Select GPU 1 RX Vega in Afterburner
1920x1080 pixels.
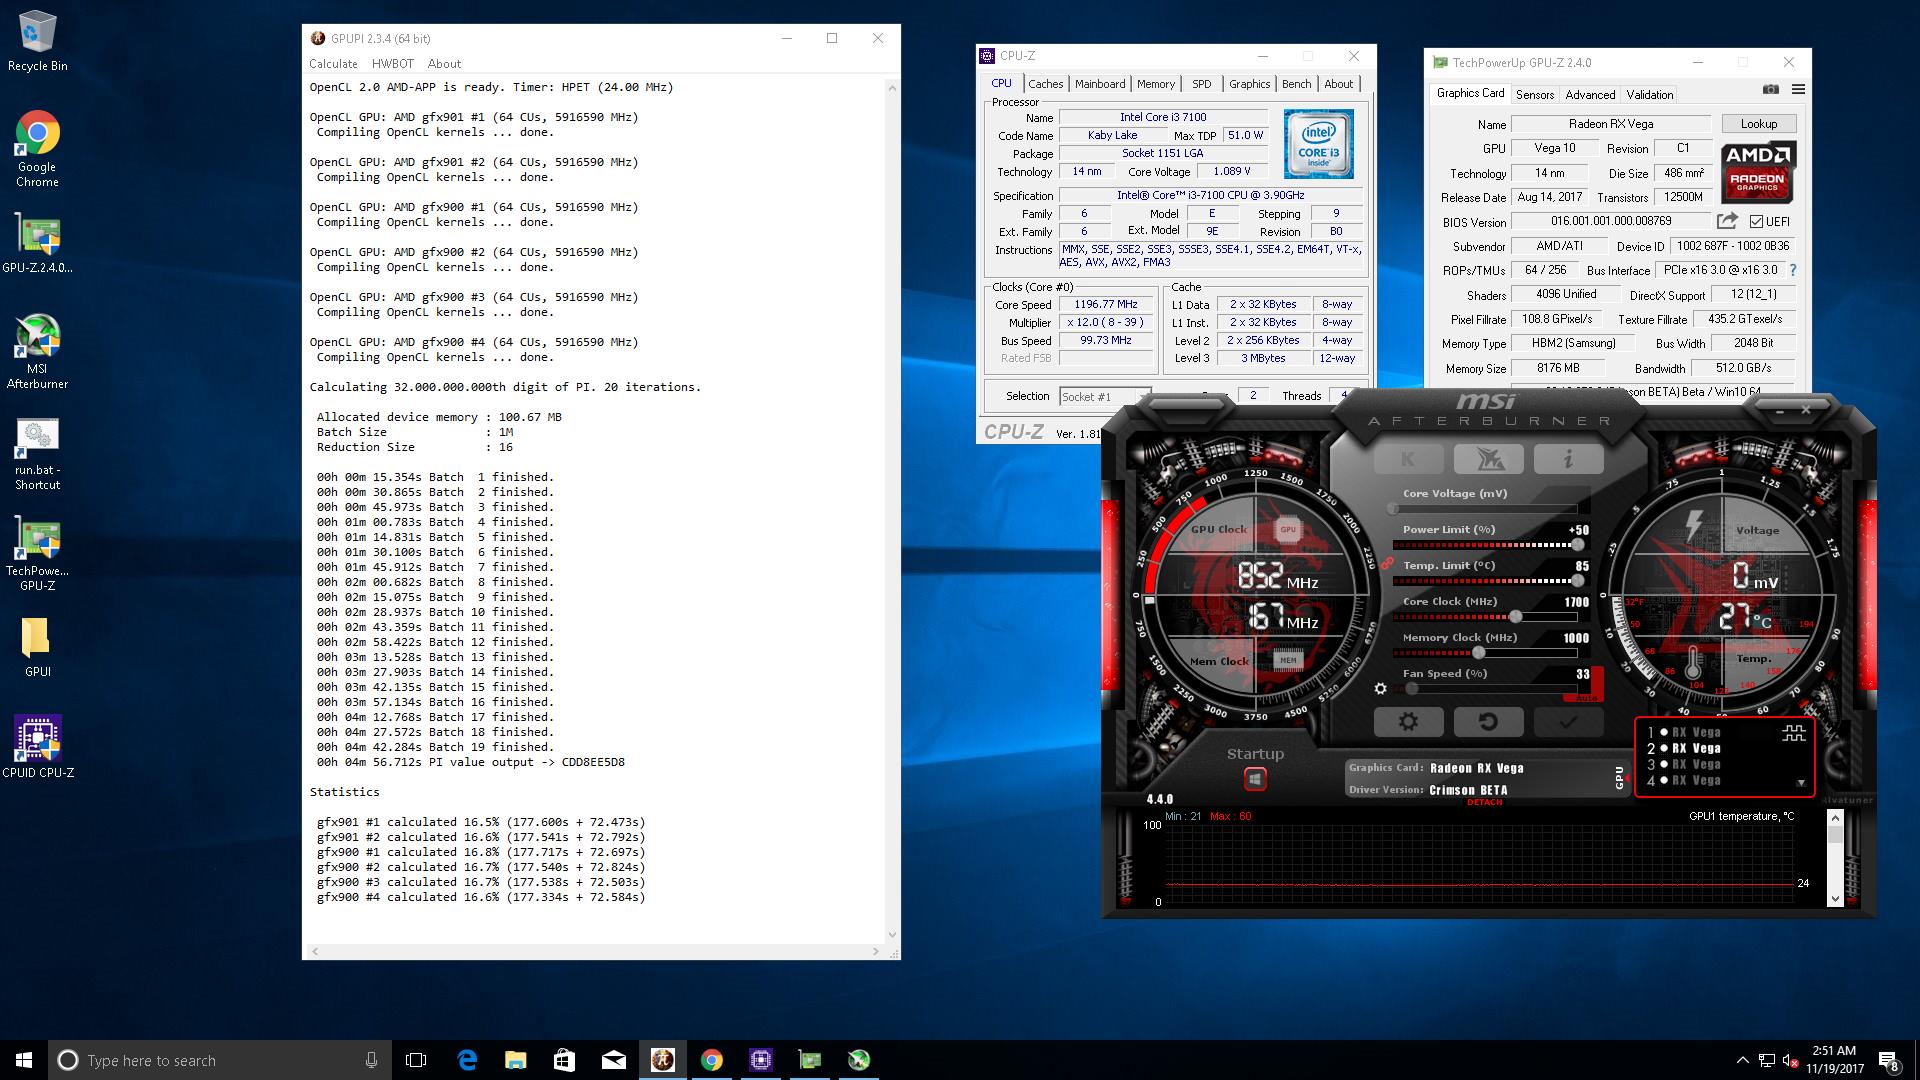(1686, 732)
